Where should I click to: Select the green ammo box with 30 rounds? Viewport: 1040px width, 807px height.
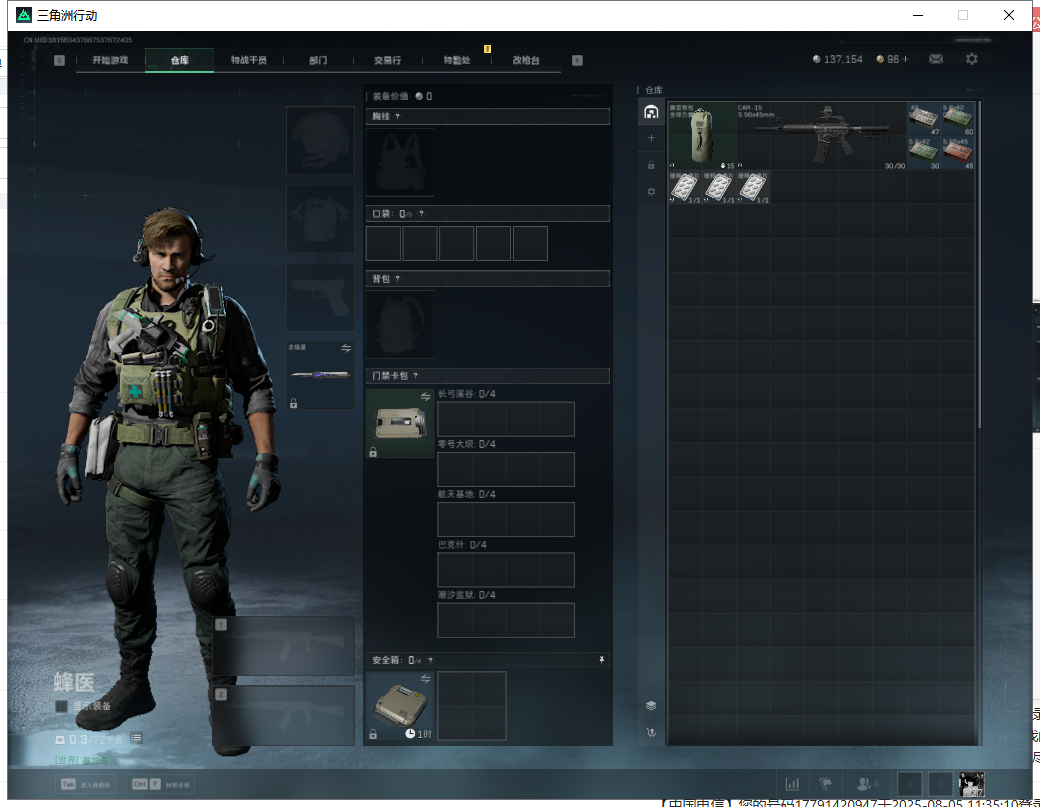point(924,153)
